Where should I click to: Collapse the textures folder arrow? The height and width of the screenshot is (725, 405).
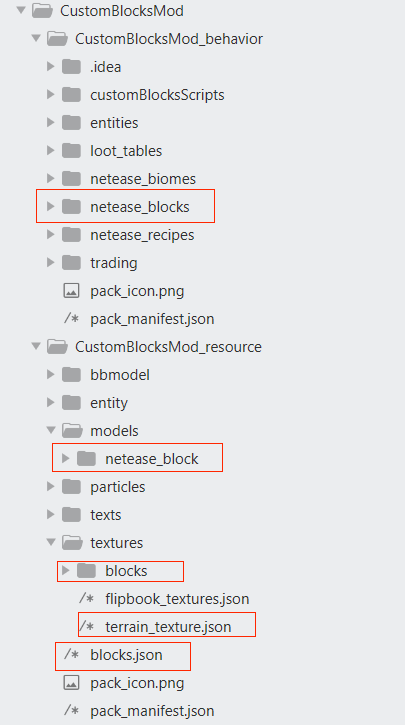tap(50, 542)
